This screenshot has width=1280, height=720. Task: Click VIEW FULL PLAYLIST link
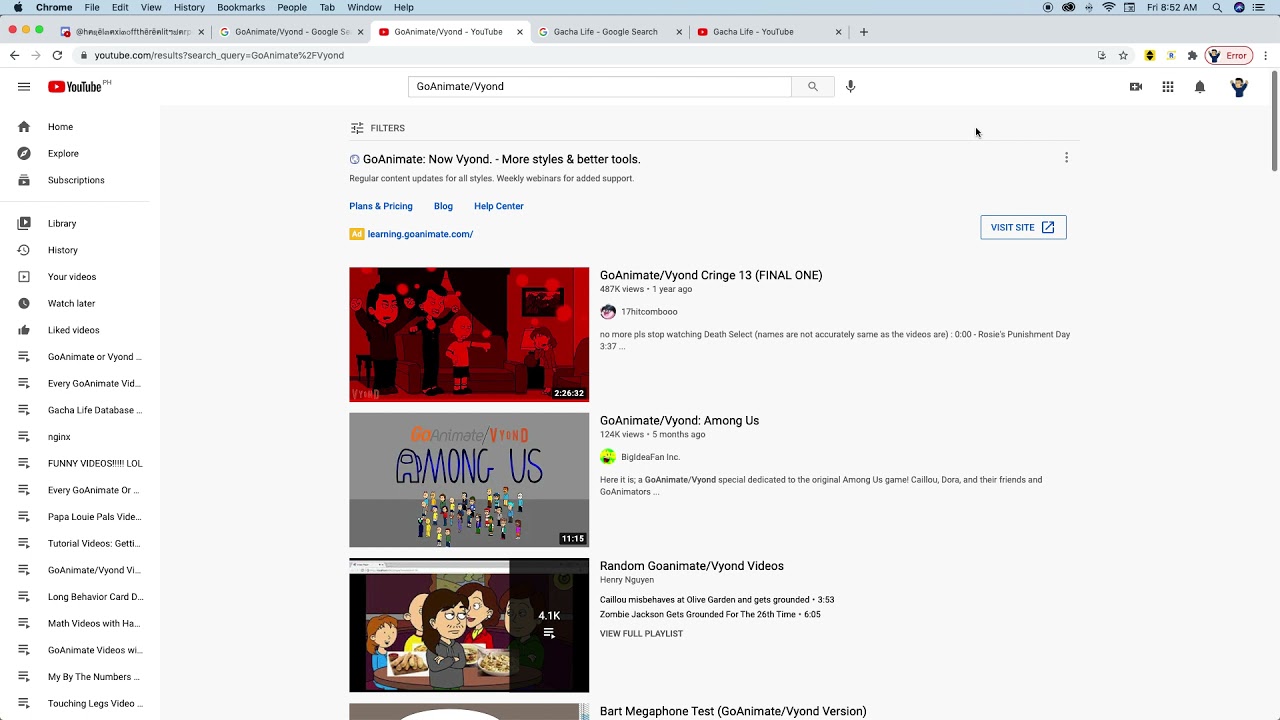641,634
